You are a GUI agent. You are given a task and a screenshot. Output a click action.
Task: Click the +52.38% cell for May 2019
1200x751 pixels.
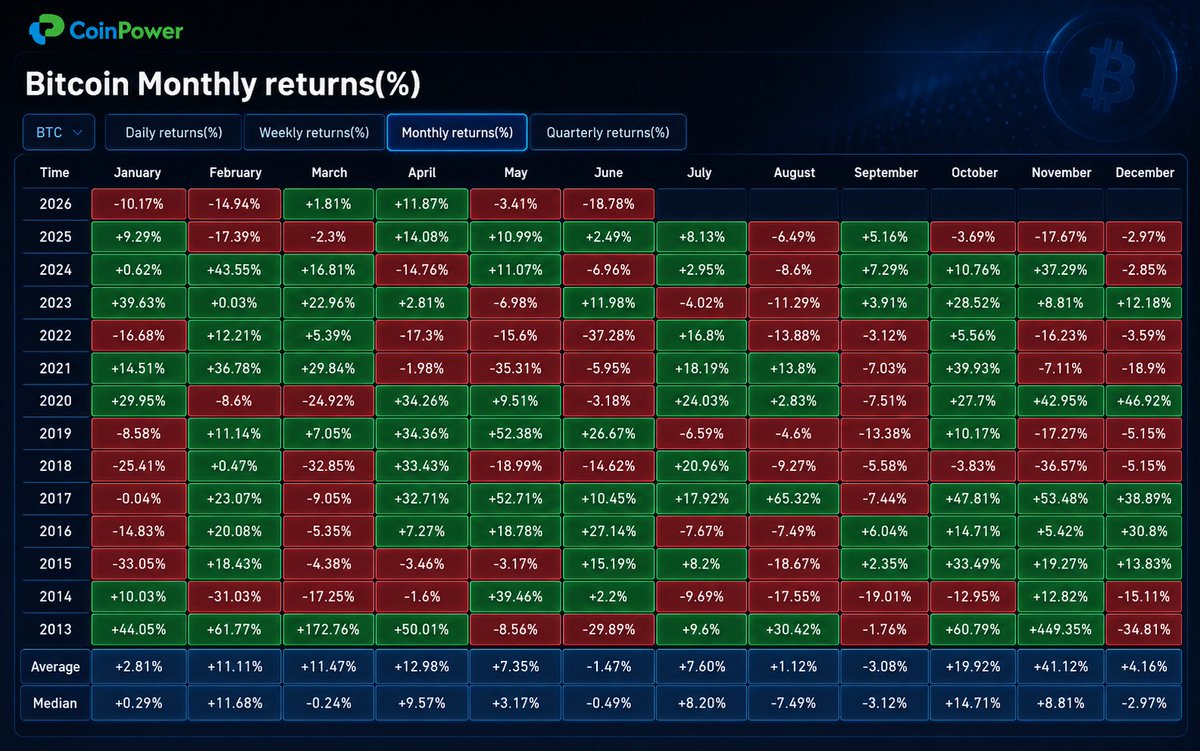516,434
